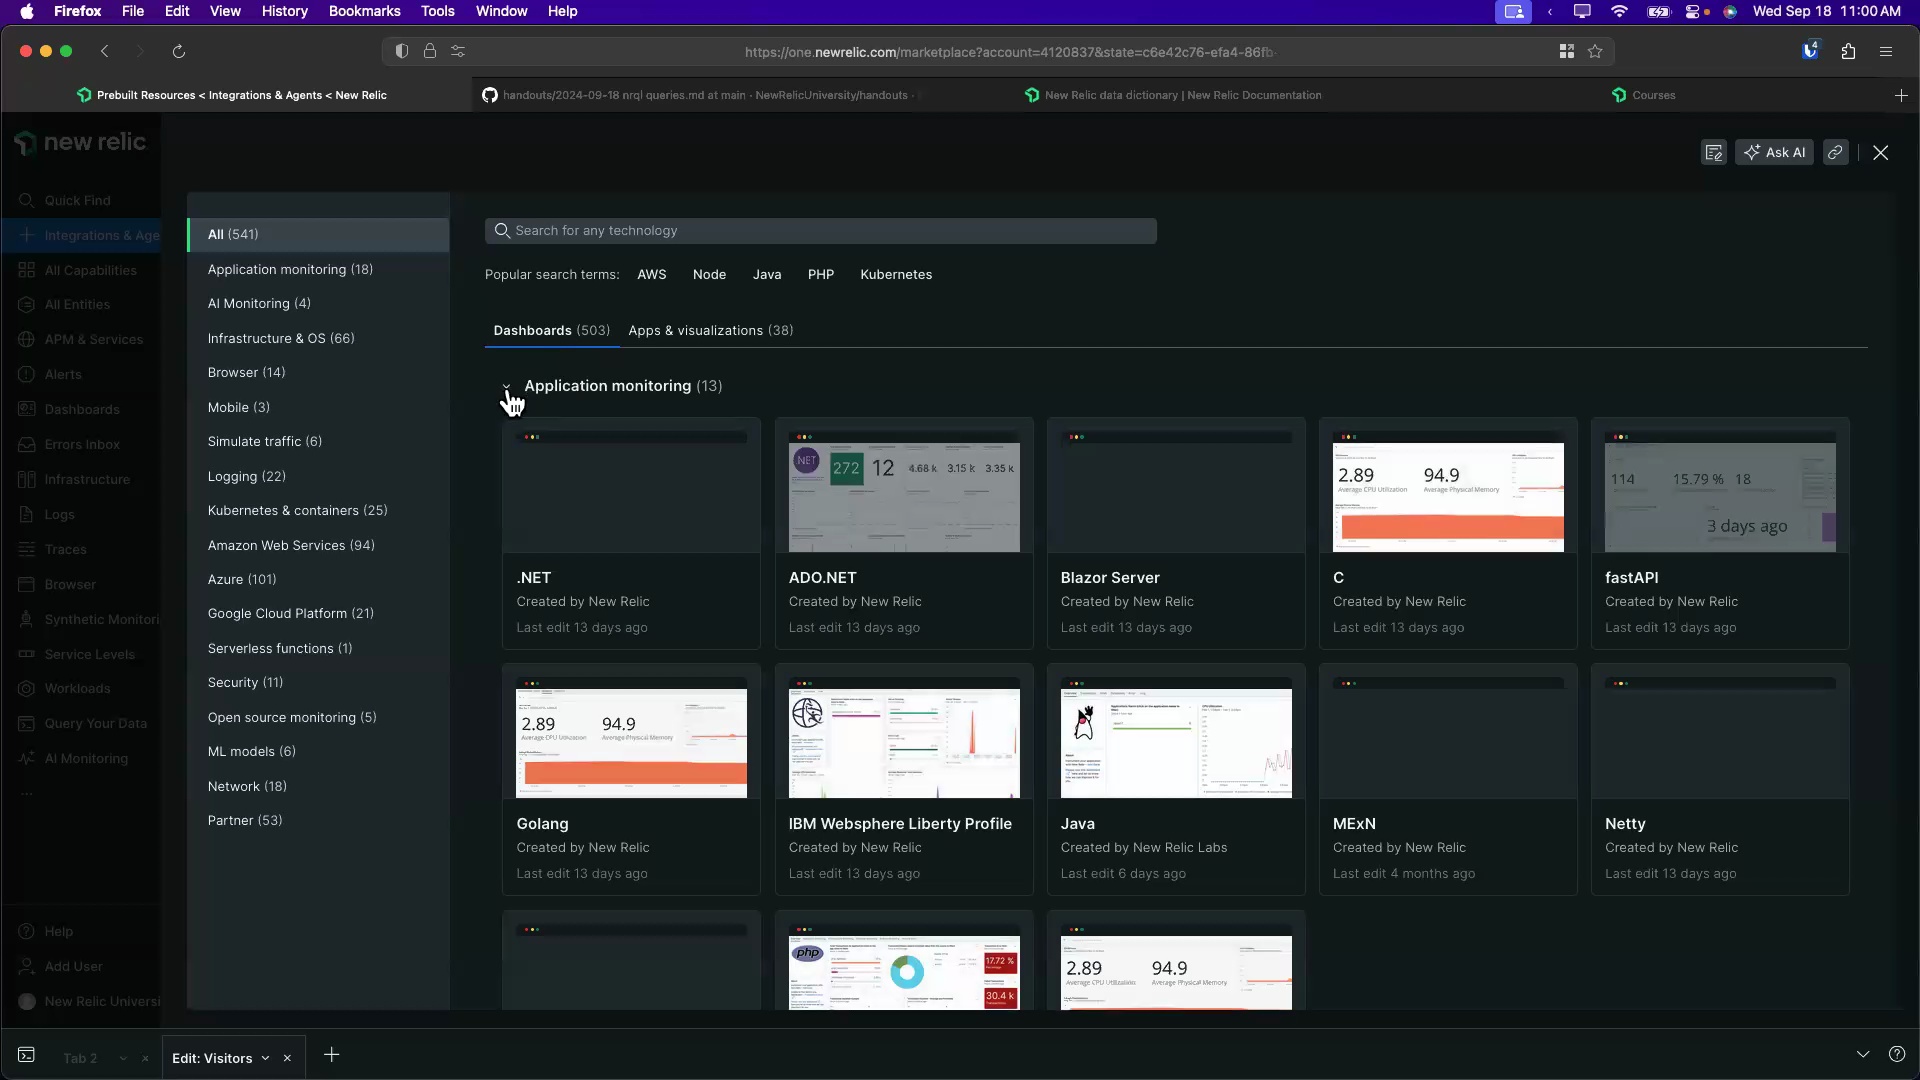Open the Java dashboard thumbnail
The width and height of the screenshot is (1920, 1080).
pyautogui.click(x=1176, y=738)
